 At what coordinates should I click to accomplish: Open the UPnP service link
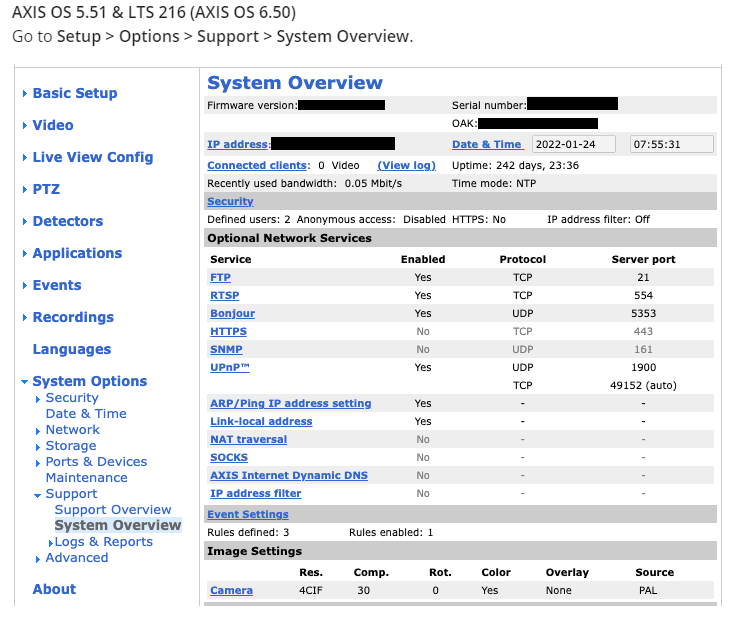click(x=230, y=368)
